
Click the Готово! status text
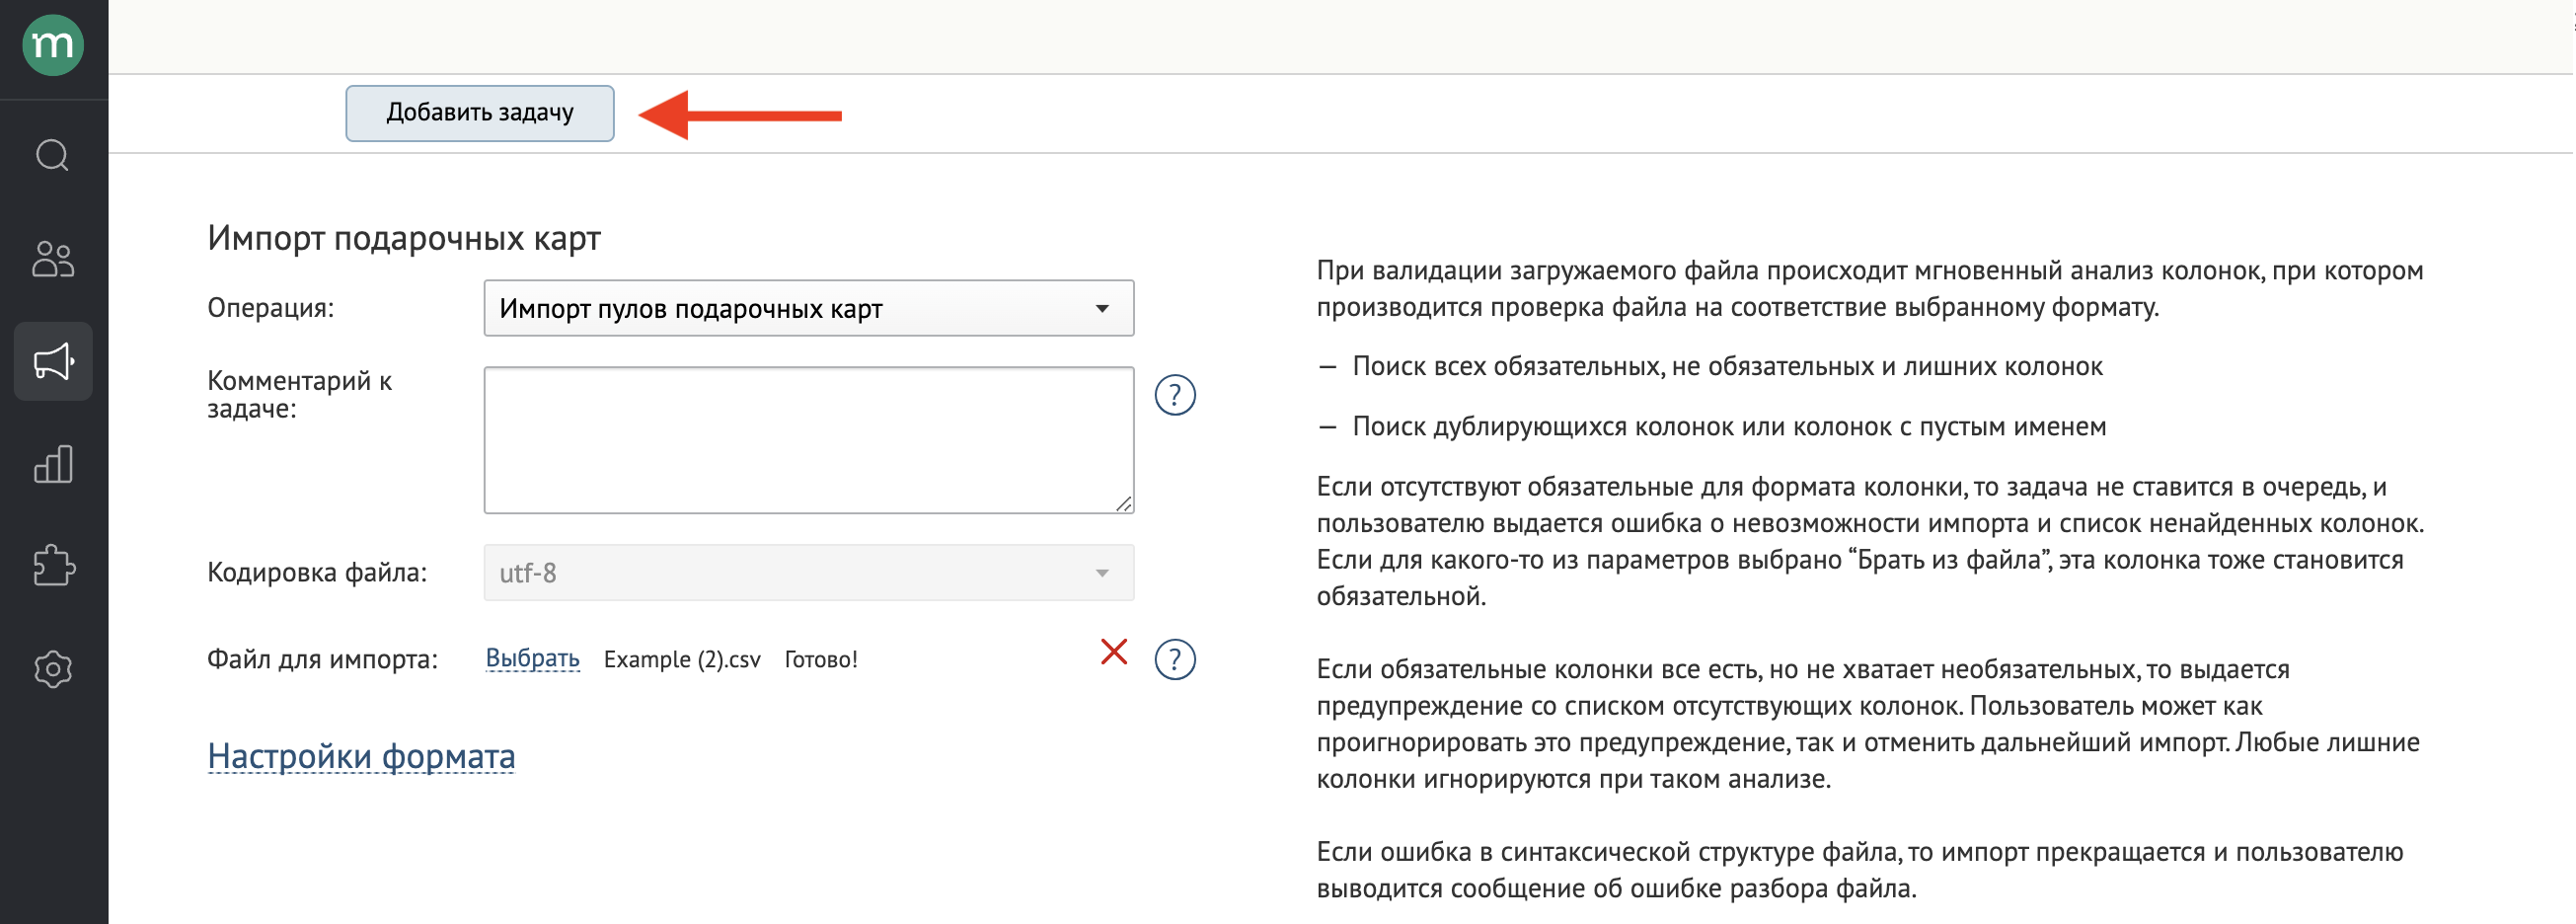point(821,660)
